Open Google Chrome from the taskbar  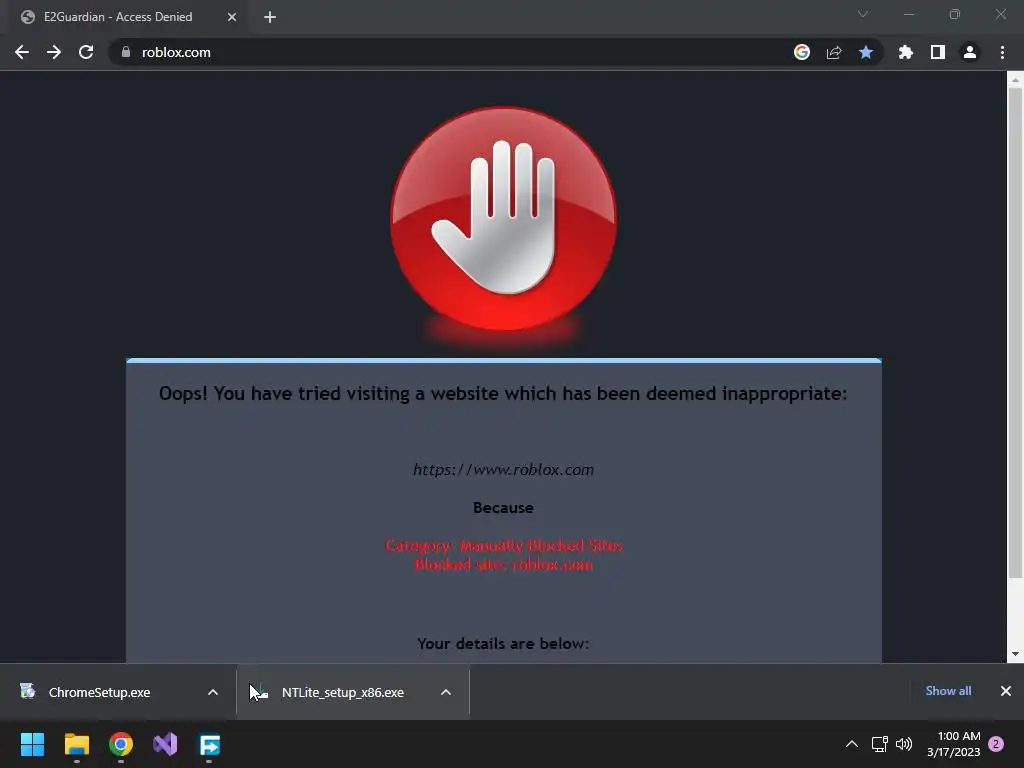pyautogui.click(x=121, y=744)
